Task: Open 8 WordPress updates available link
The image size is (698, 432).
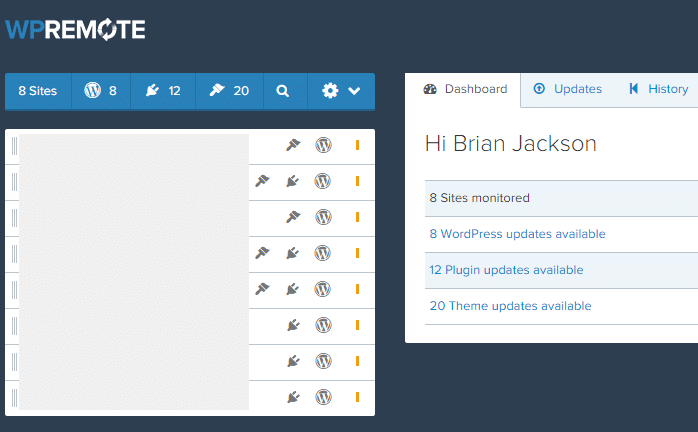Action: pyautogui.click(x=517, y=234)
